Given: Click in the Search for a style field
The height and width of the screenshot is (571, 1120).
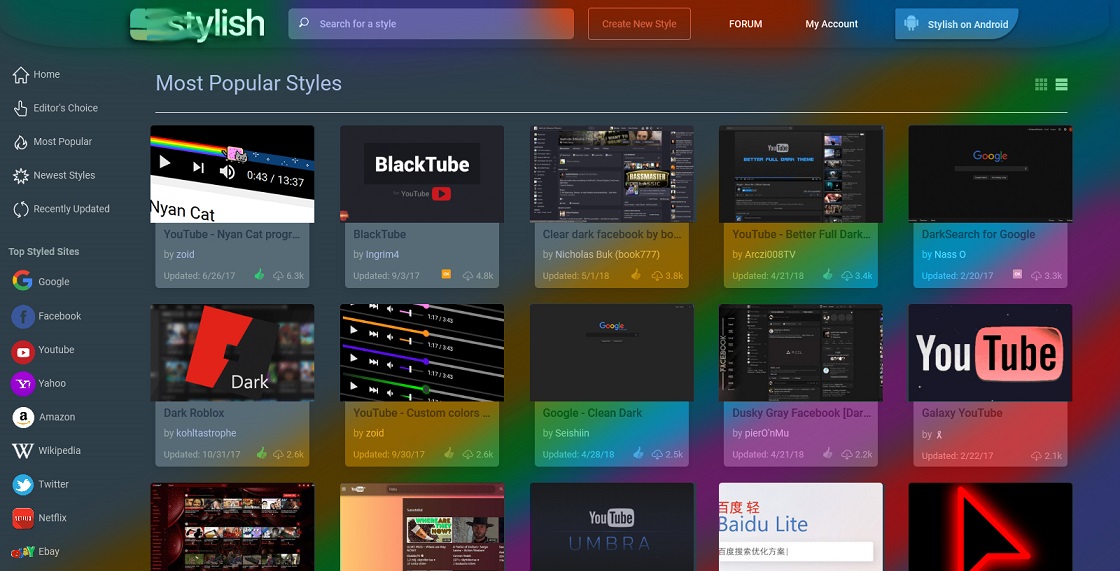Looking at the screenshot, I should 431,24.
